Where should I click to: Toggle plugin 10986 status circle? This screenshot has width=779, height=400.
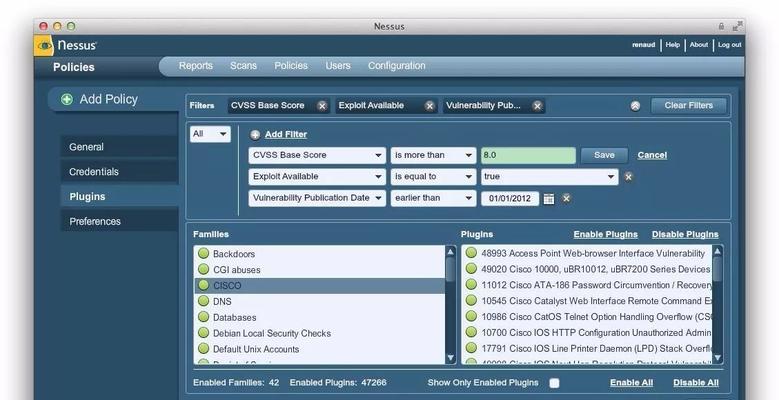tap(471, 317)
